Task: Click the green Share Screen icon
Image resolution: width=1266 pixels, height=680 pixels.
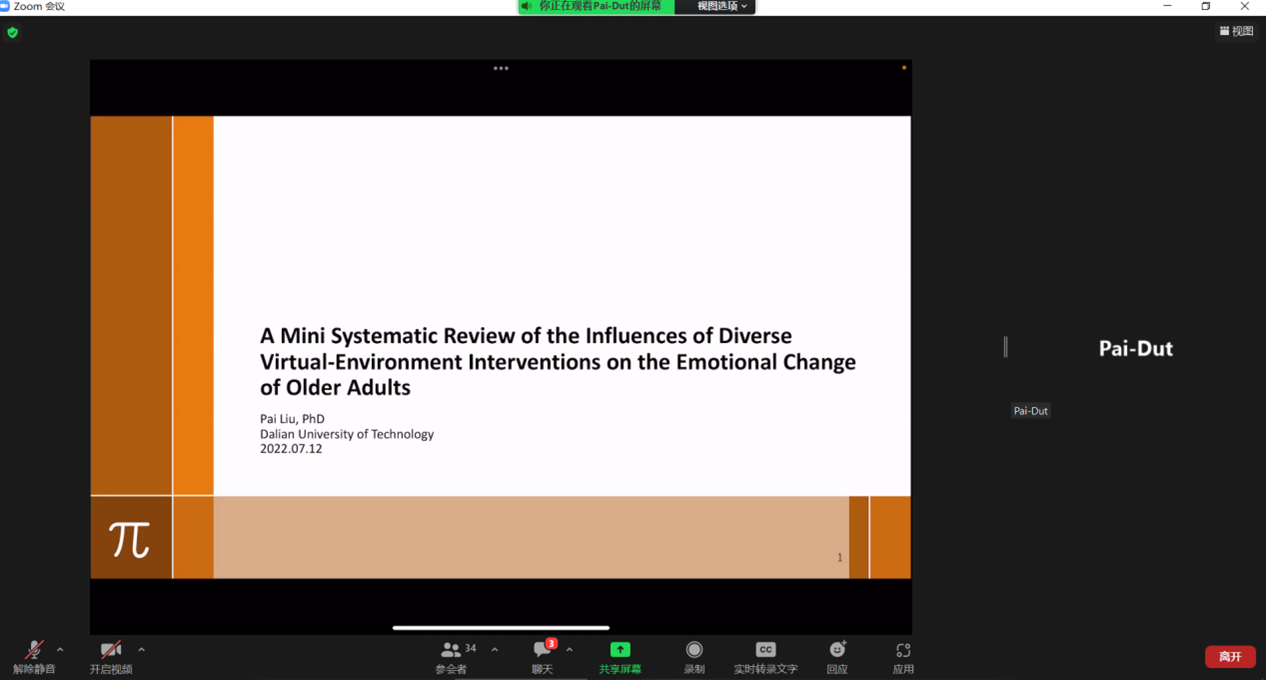Action: click(x=620, y=650)
